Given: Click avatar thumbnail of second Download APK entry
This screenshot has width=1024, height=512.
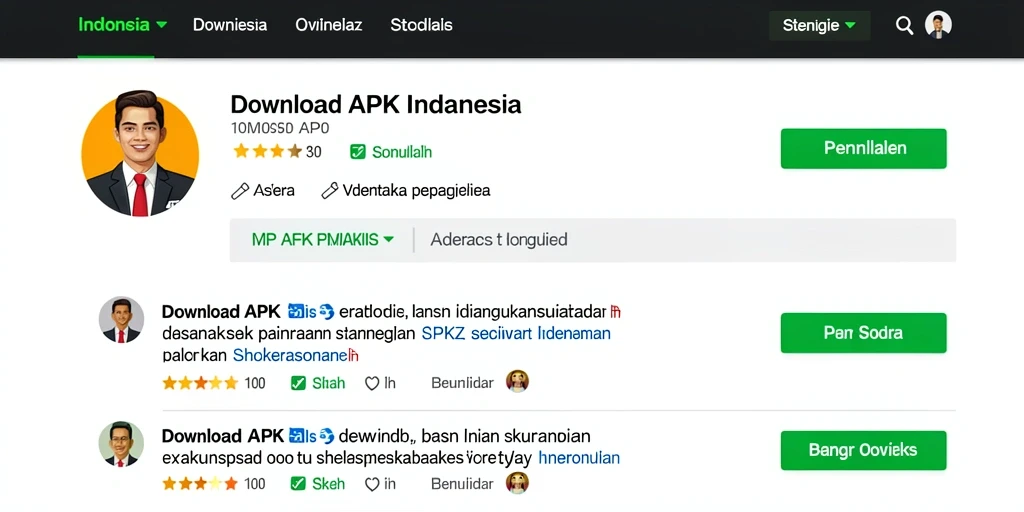Looking at the screenshot, I should [121, 444].
